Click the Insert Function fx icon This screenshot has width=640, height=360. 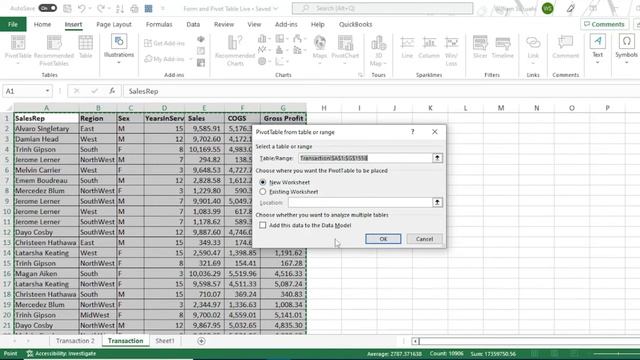coord(112,91)
